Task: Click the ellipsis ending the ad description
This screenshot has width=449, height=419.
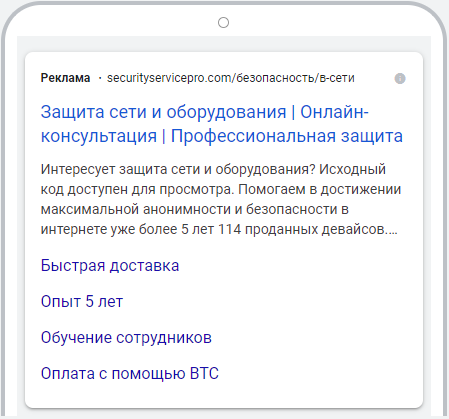Action: click(x=391, y=233)
